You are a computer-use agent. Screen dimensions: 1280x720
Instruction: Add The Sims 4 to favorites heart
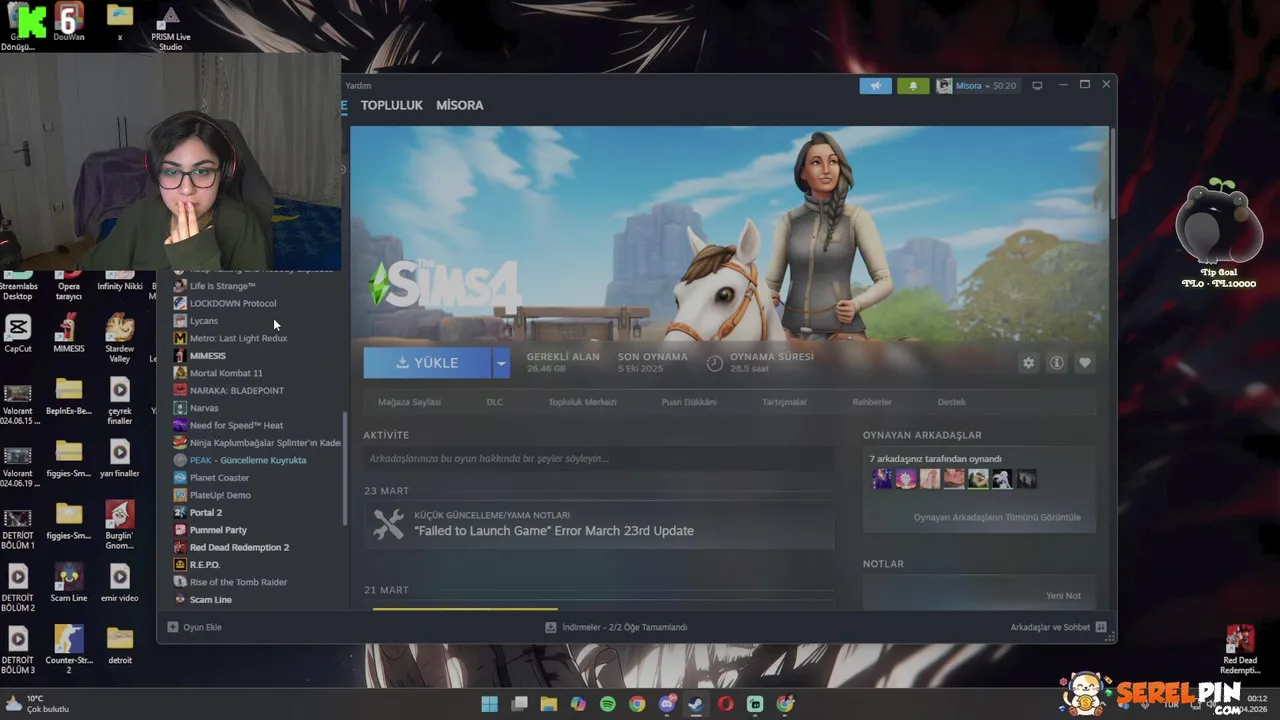pyautogui.click(x=1084, y=363)
